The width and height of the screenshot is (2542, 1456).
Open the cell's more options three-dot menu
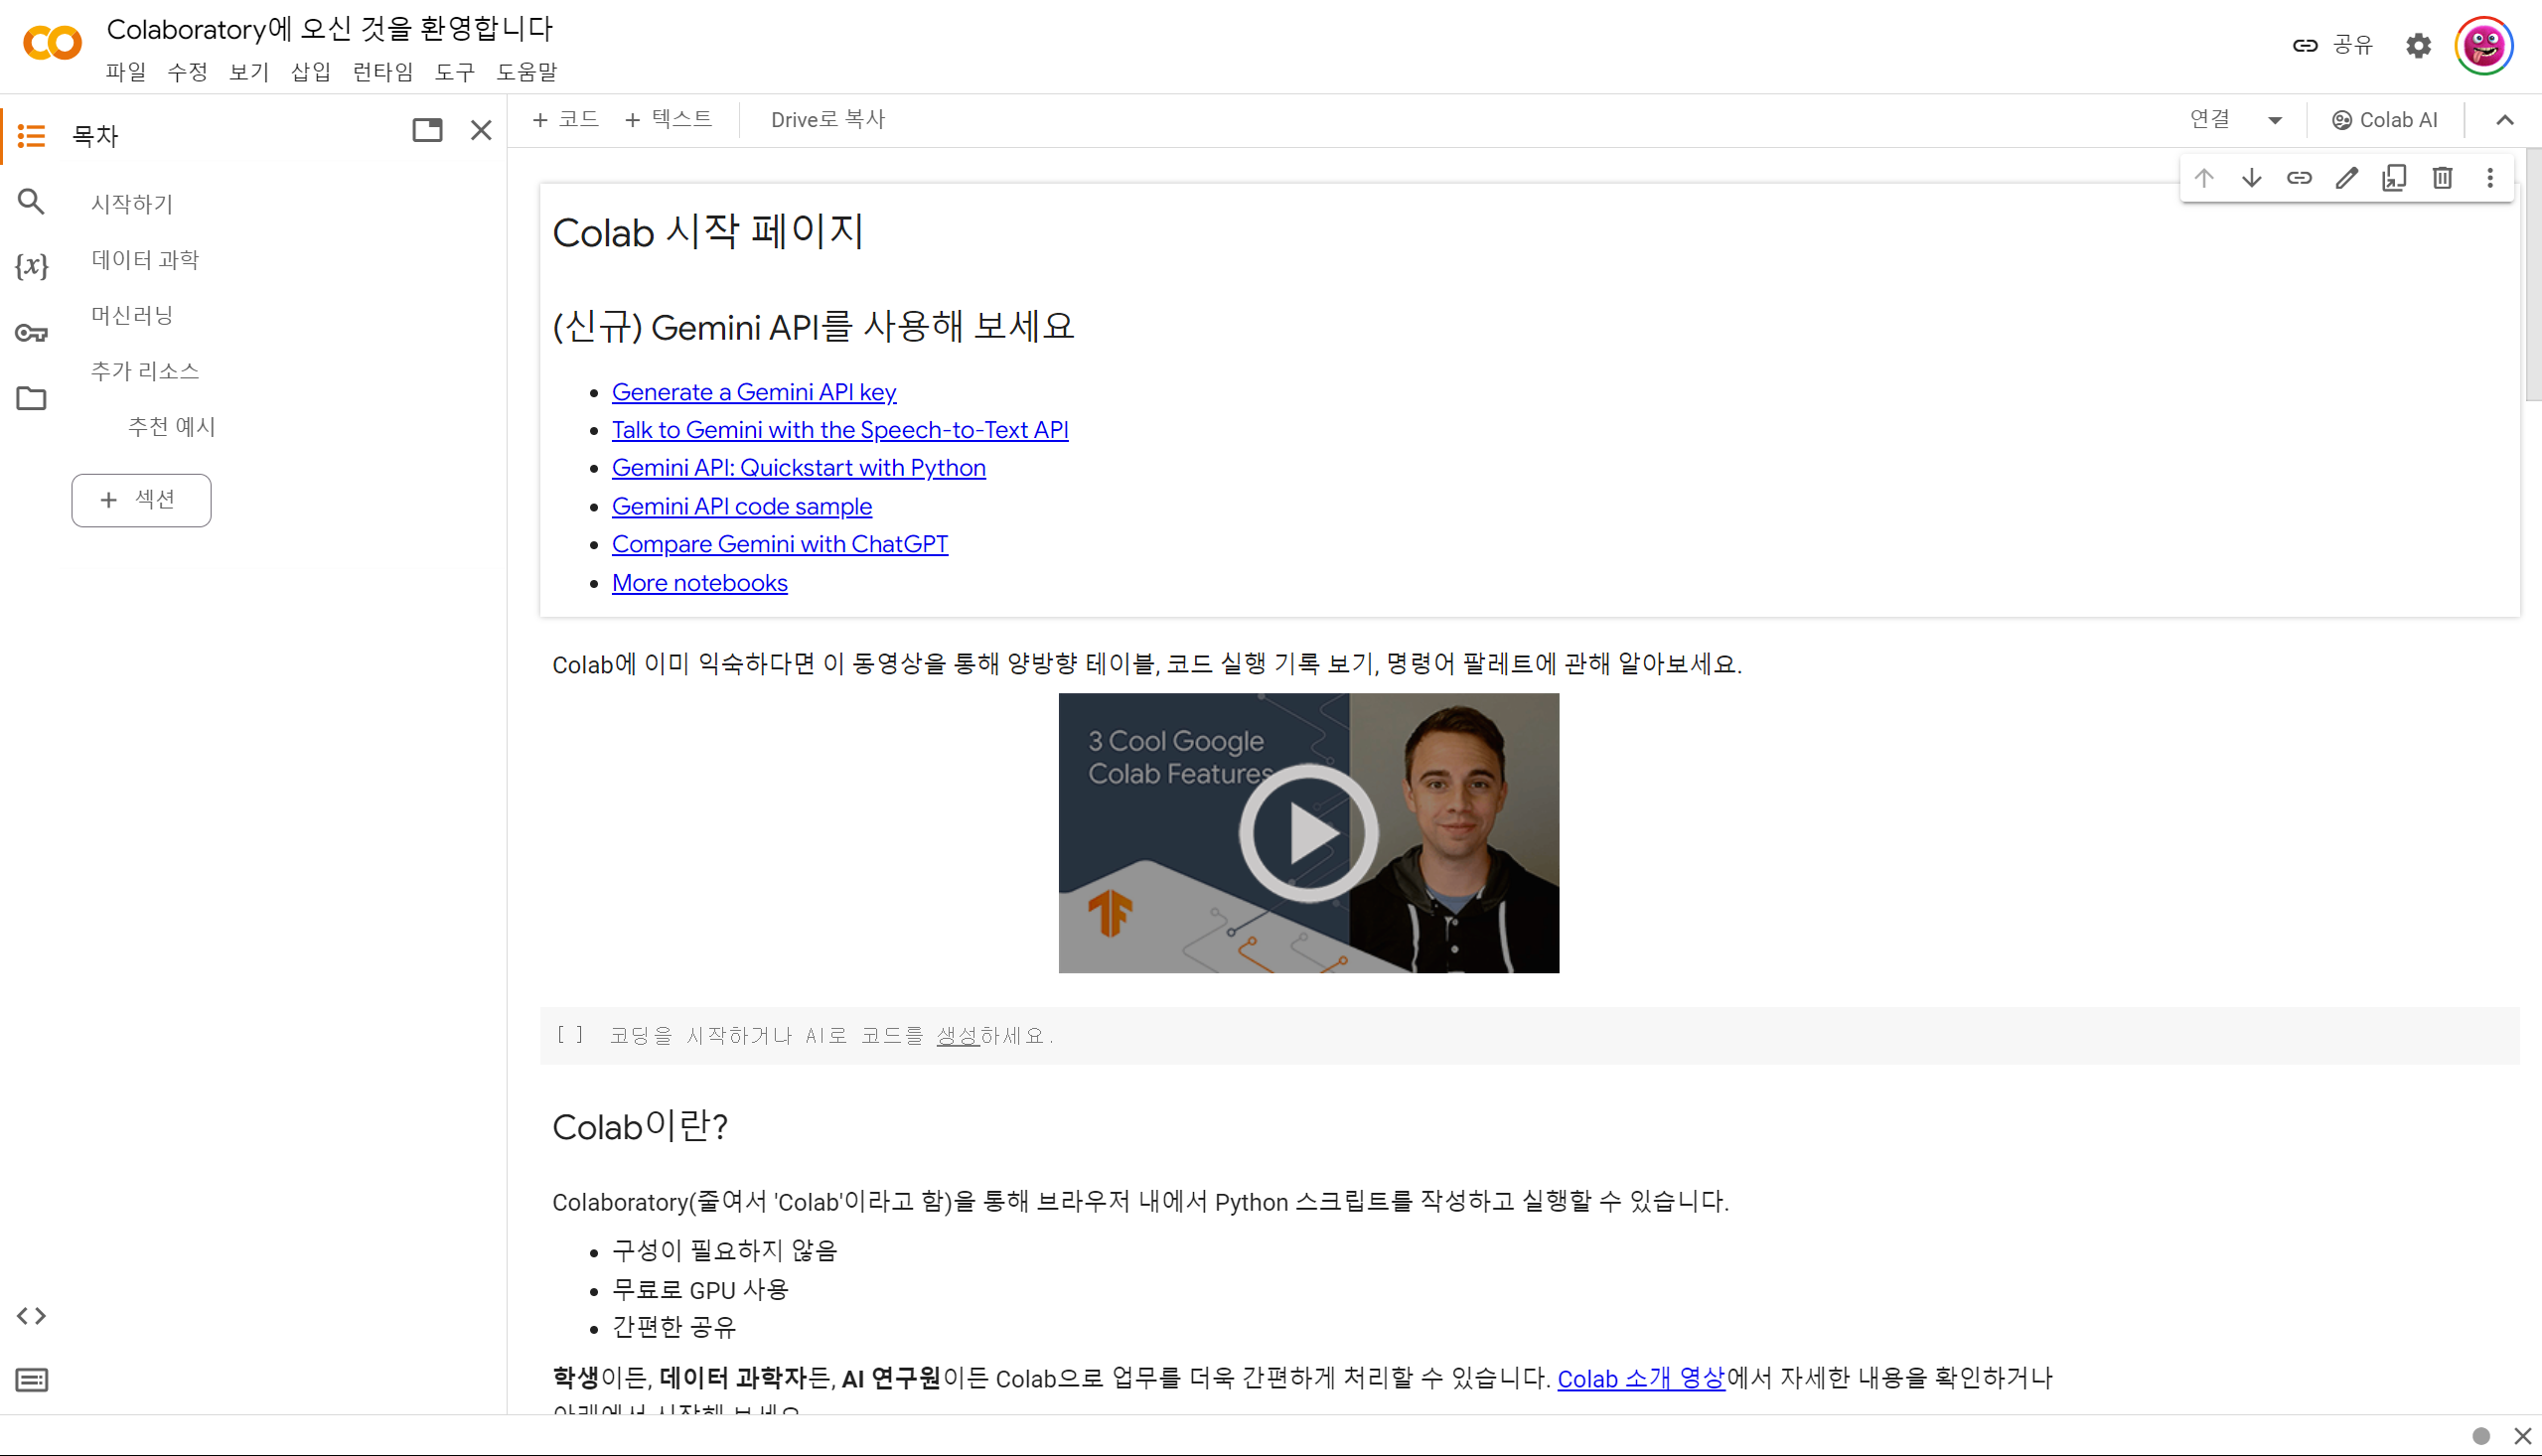coord(2490,178)
